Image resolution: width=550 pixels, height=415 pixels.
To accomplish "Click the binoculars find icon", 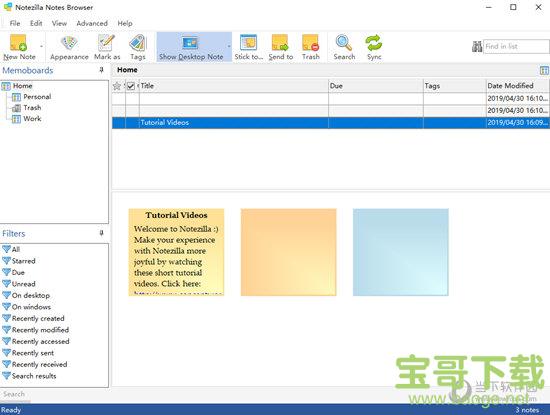I will 477,47.
